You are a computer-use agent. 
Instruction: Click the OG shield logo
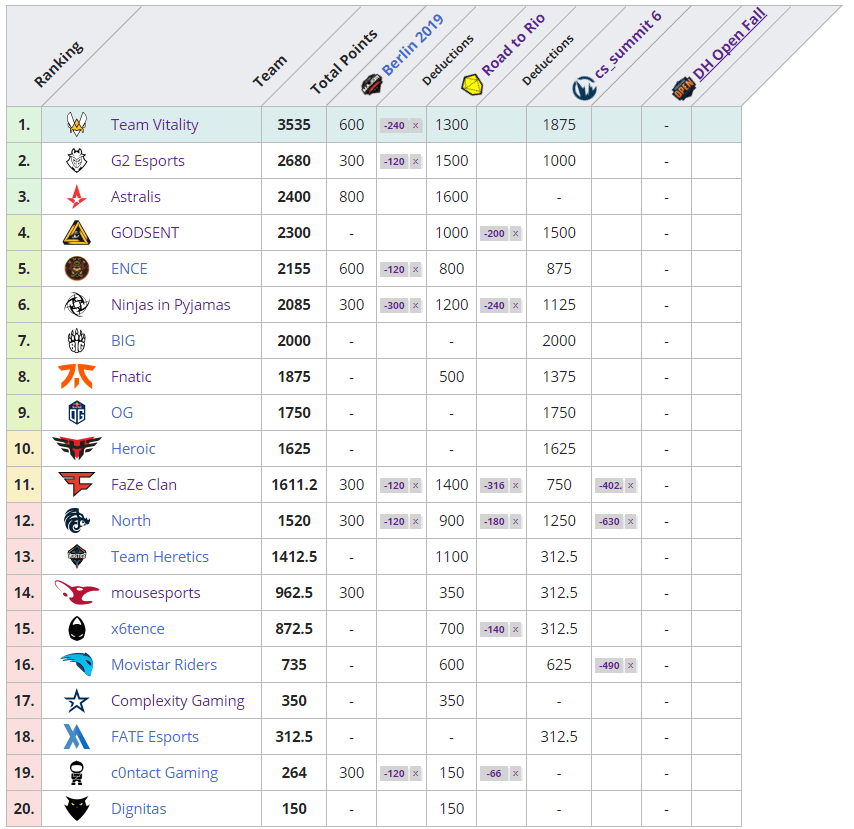click(77, 412)
